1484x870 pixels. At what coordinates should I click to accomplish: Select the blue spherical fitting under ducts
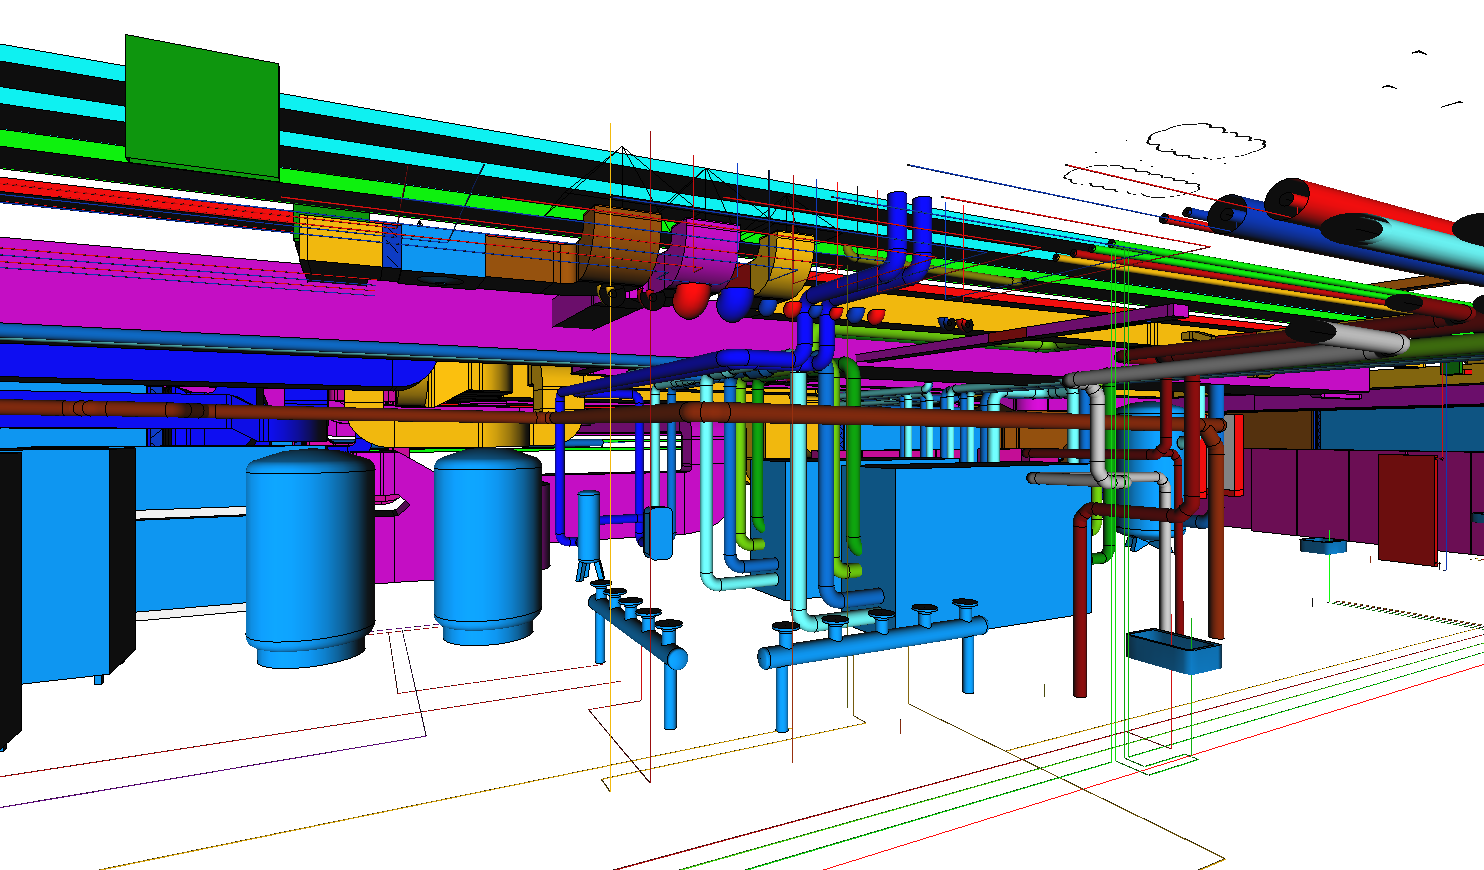pyautogui.click(x=734, y=304)
